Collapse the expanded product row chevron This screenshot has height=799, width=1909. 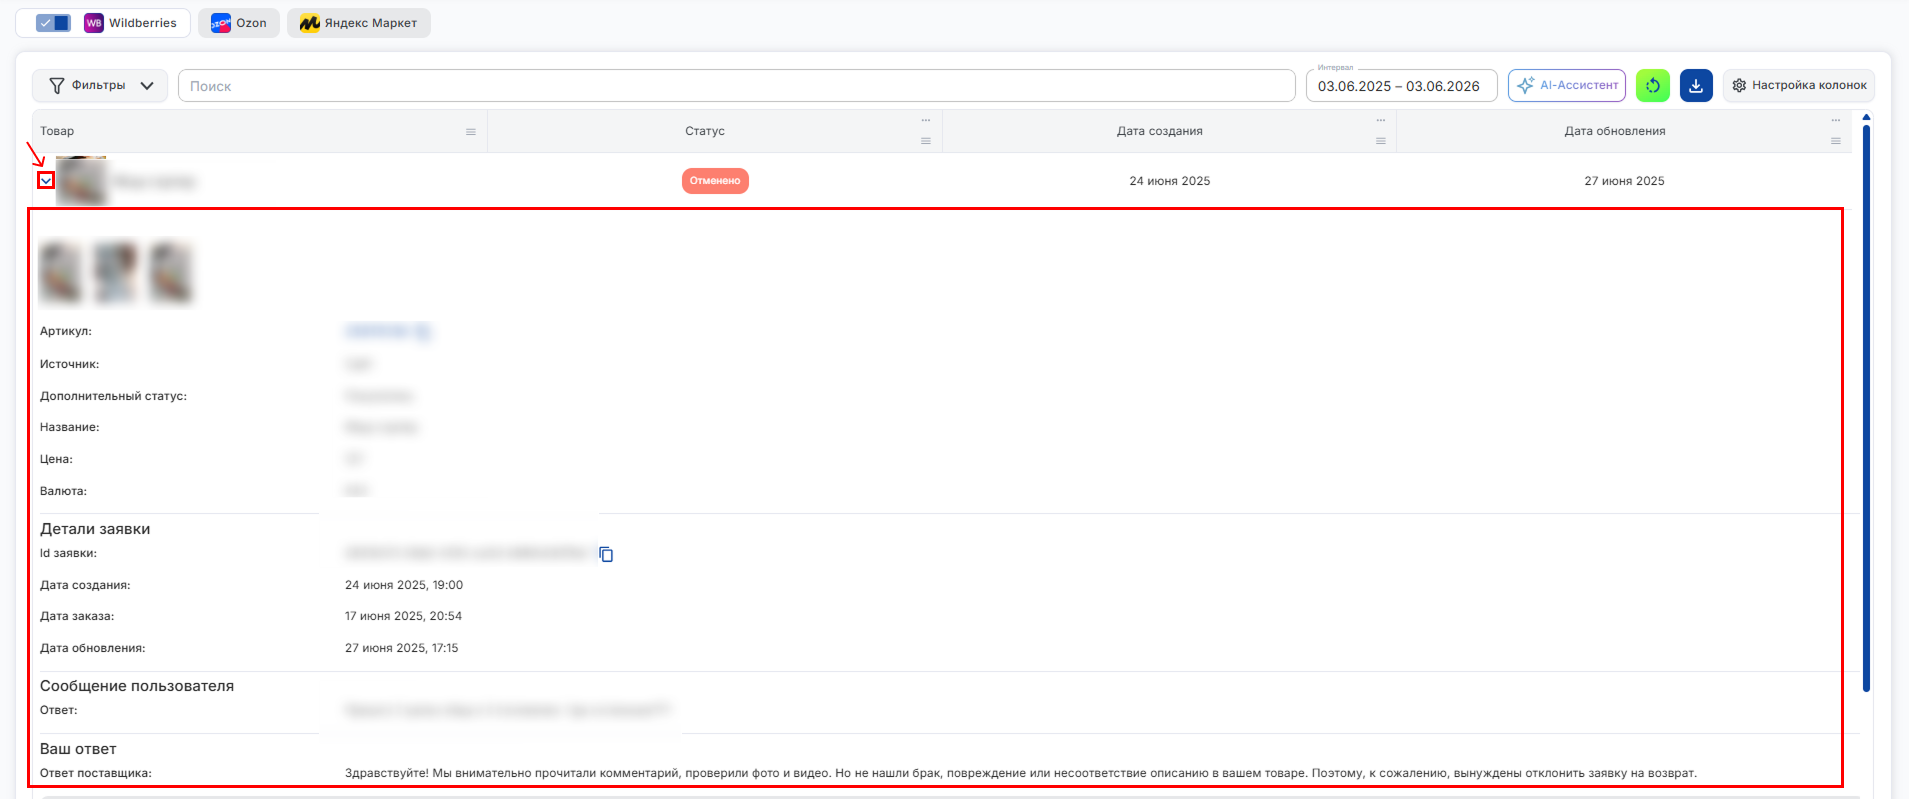click(46, 181)
